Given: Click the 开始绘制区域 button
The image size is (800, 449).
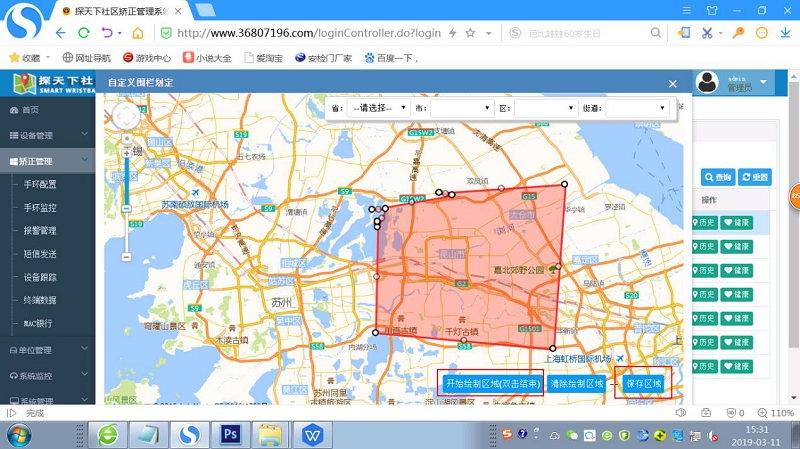Looking at the screenshot, I should [x=492, y=383].
